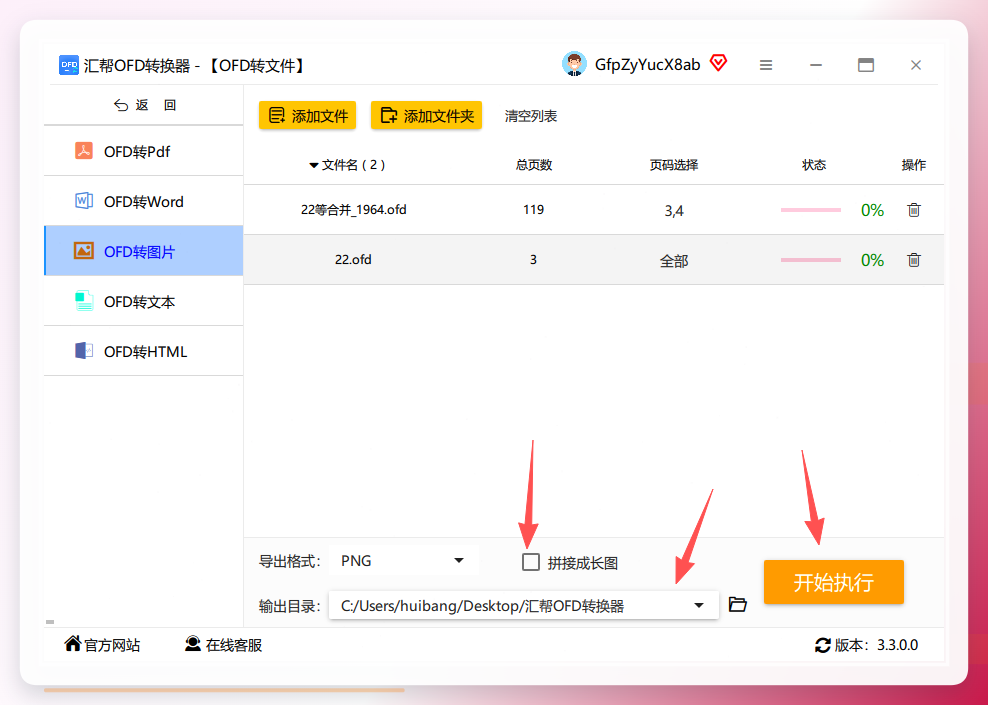The image size is (988, 705).
Task: Remove 22.ofd using its trash icon
Action: 914,260
